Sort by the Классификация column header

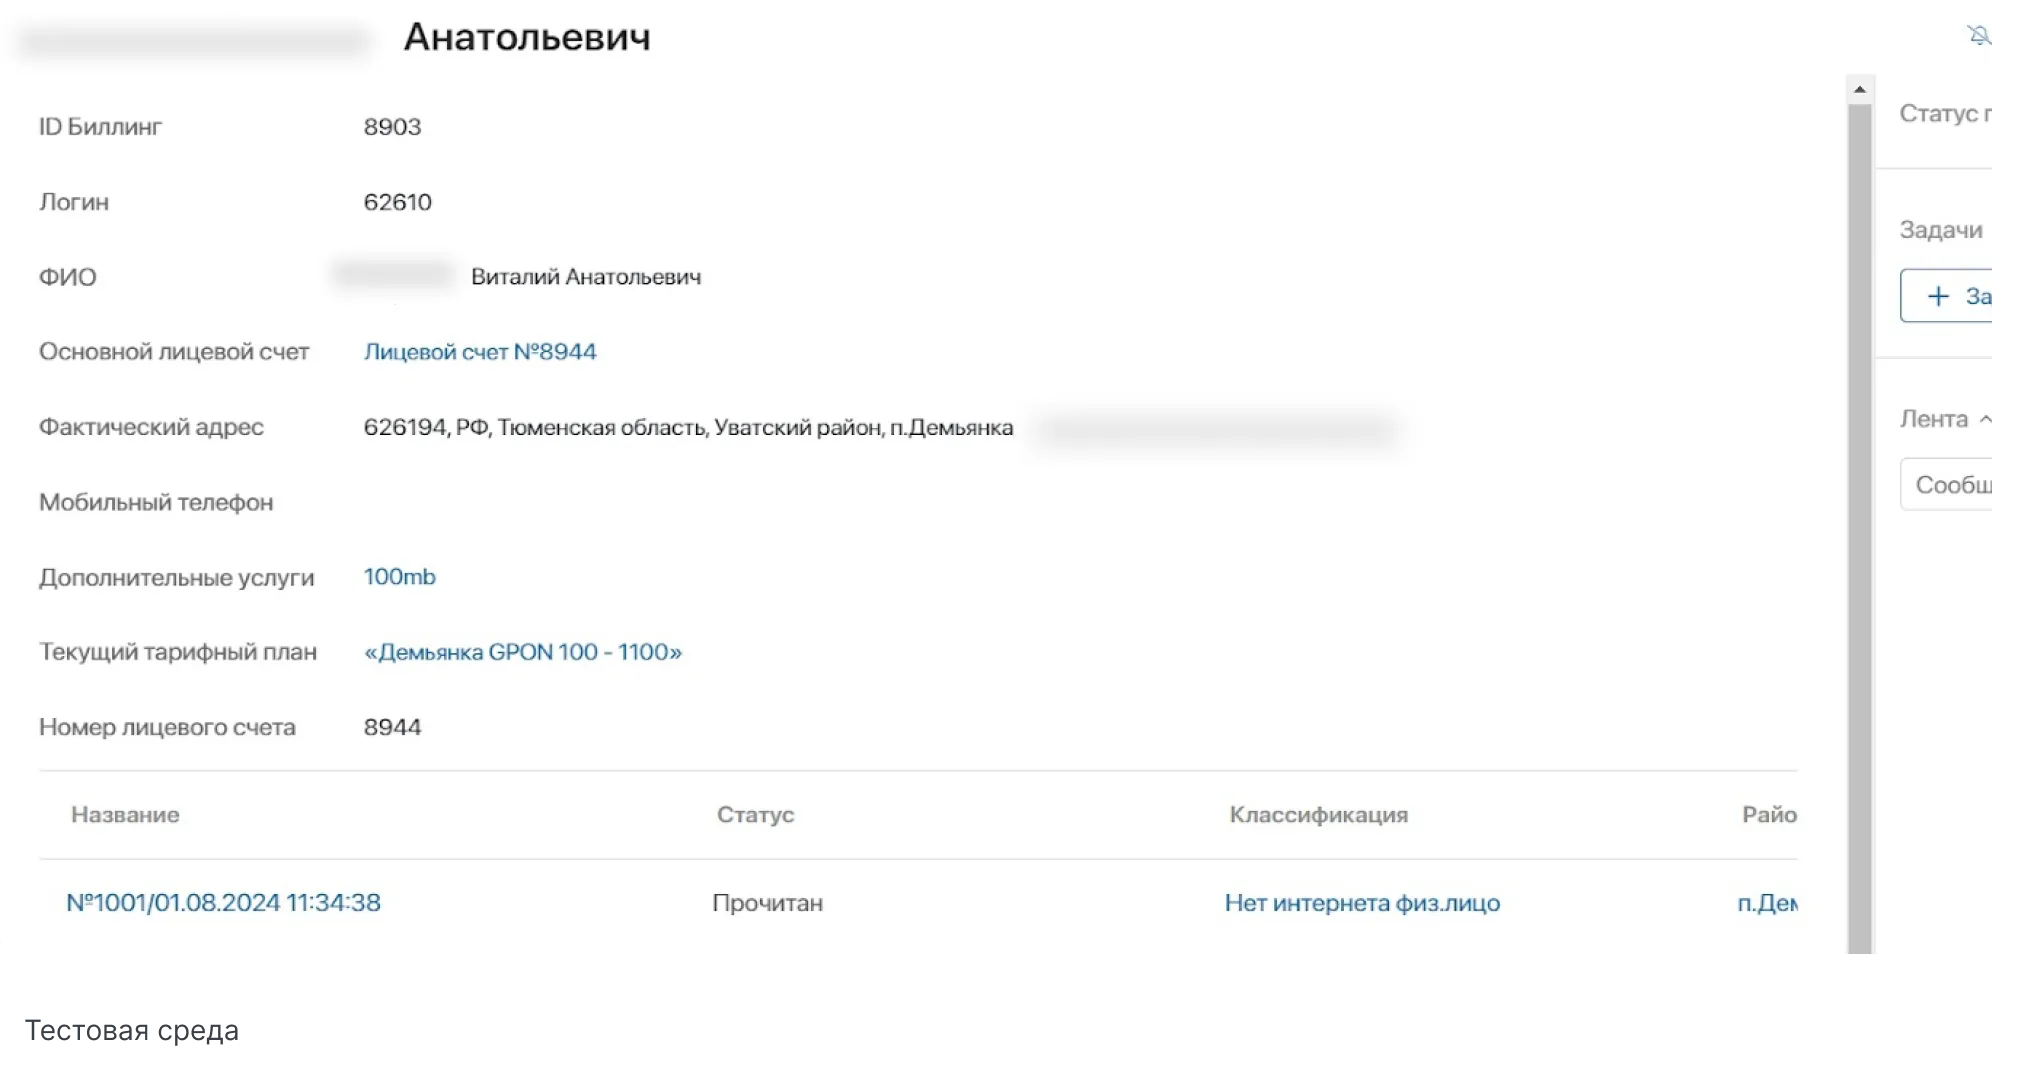click(x=1318, y=815)
